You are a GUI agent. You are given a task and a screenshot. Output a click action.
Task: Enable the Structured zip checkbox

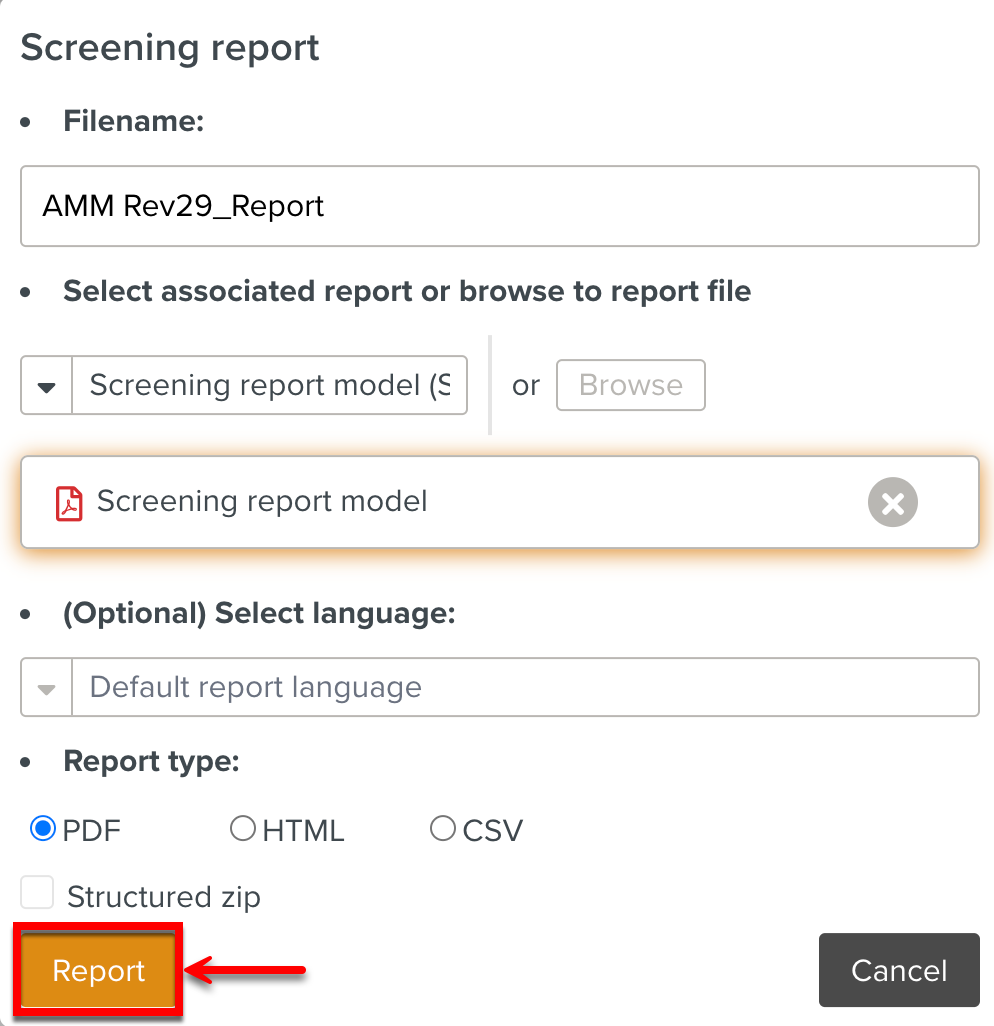38,893
